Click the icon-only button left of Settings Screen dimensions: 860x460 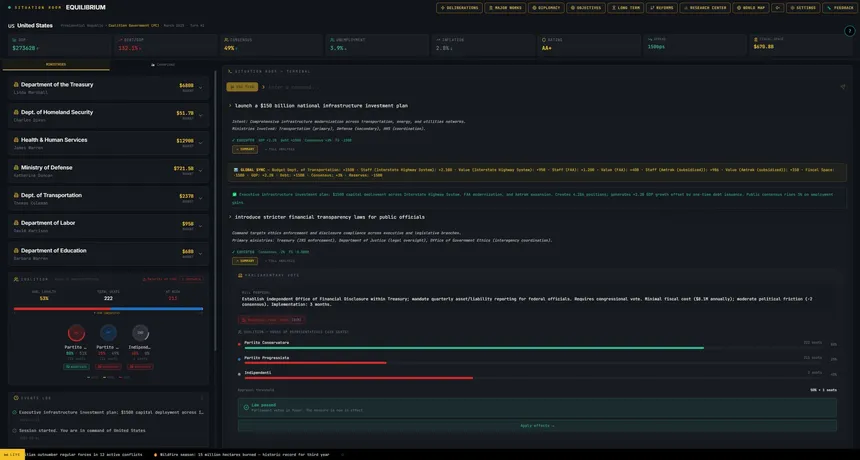(x=777, y=8)
